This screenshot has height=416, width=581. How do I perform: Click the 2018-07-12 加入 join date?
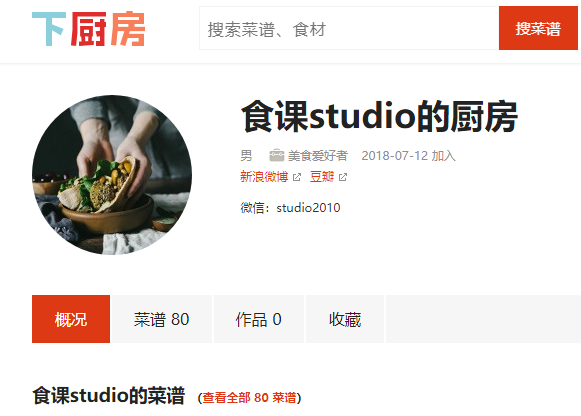[408, 156]
